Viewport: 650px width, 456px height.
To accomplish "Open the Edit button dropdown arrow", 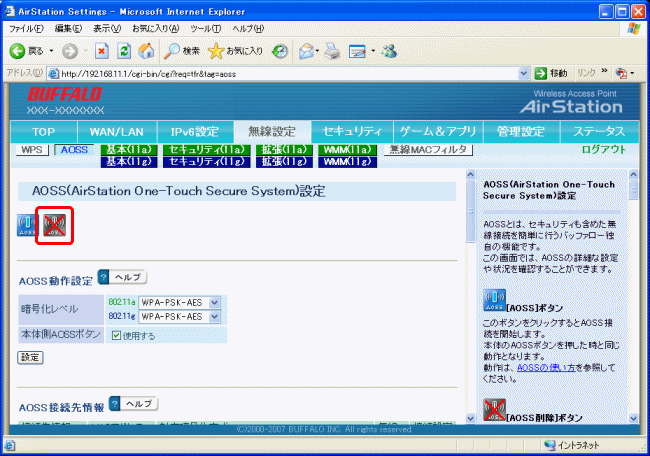I will (x=373, y=51).
